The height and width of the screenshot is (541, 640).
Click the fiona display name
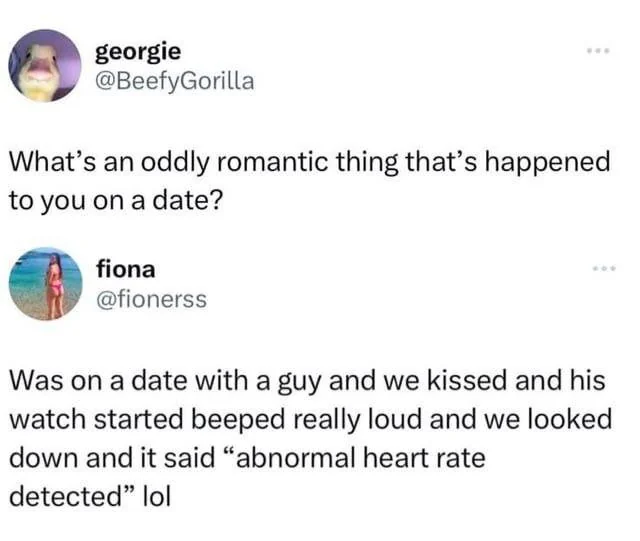(x=126, y=270)
